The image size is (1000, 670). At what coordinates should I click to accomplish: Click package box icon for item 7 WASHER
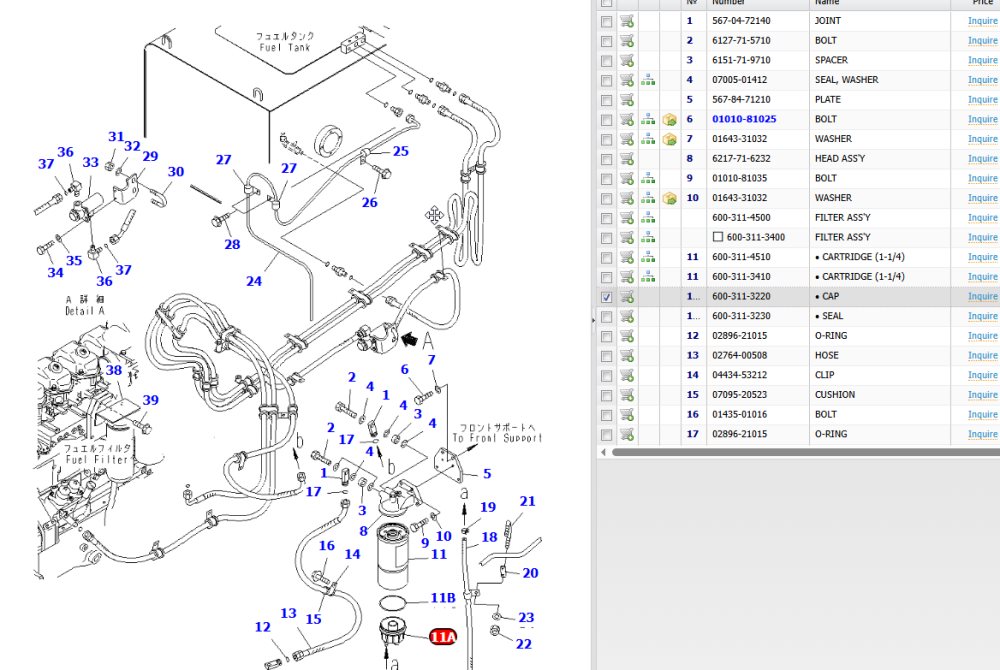tap(669, 139)
